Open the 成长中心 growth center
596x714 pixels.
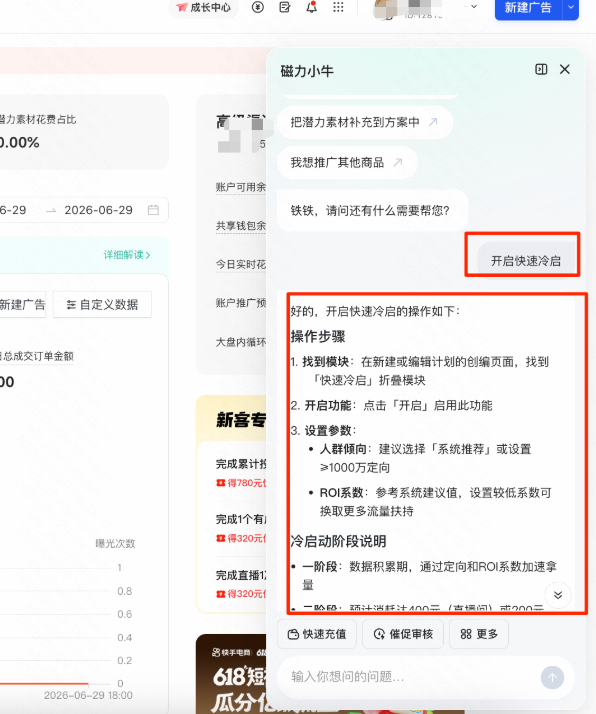point(204,7)
